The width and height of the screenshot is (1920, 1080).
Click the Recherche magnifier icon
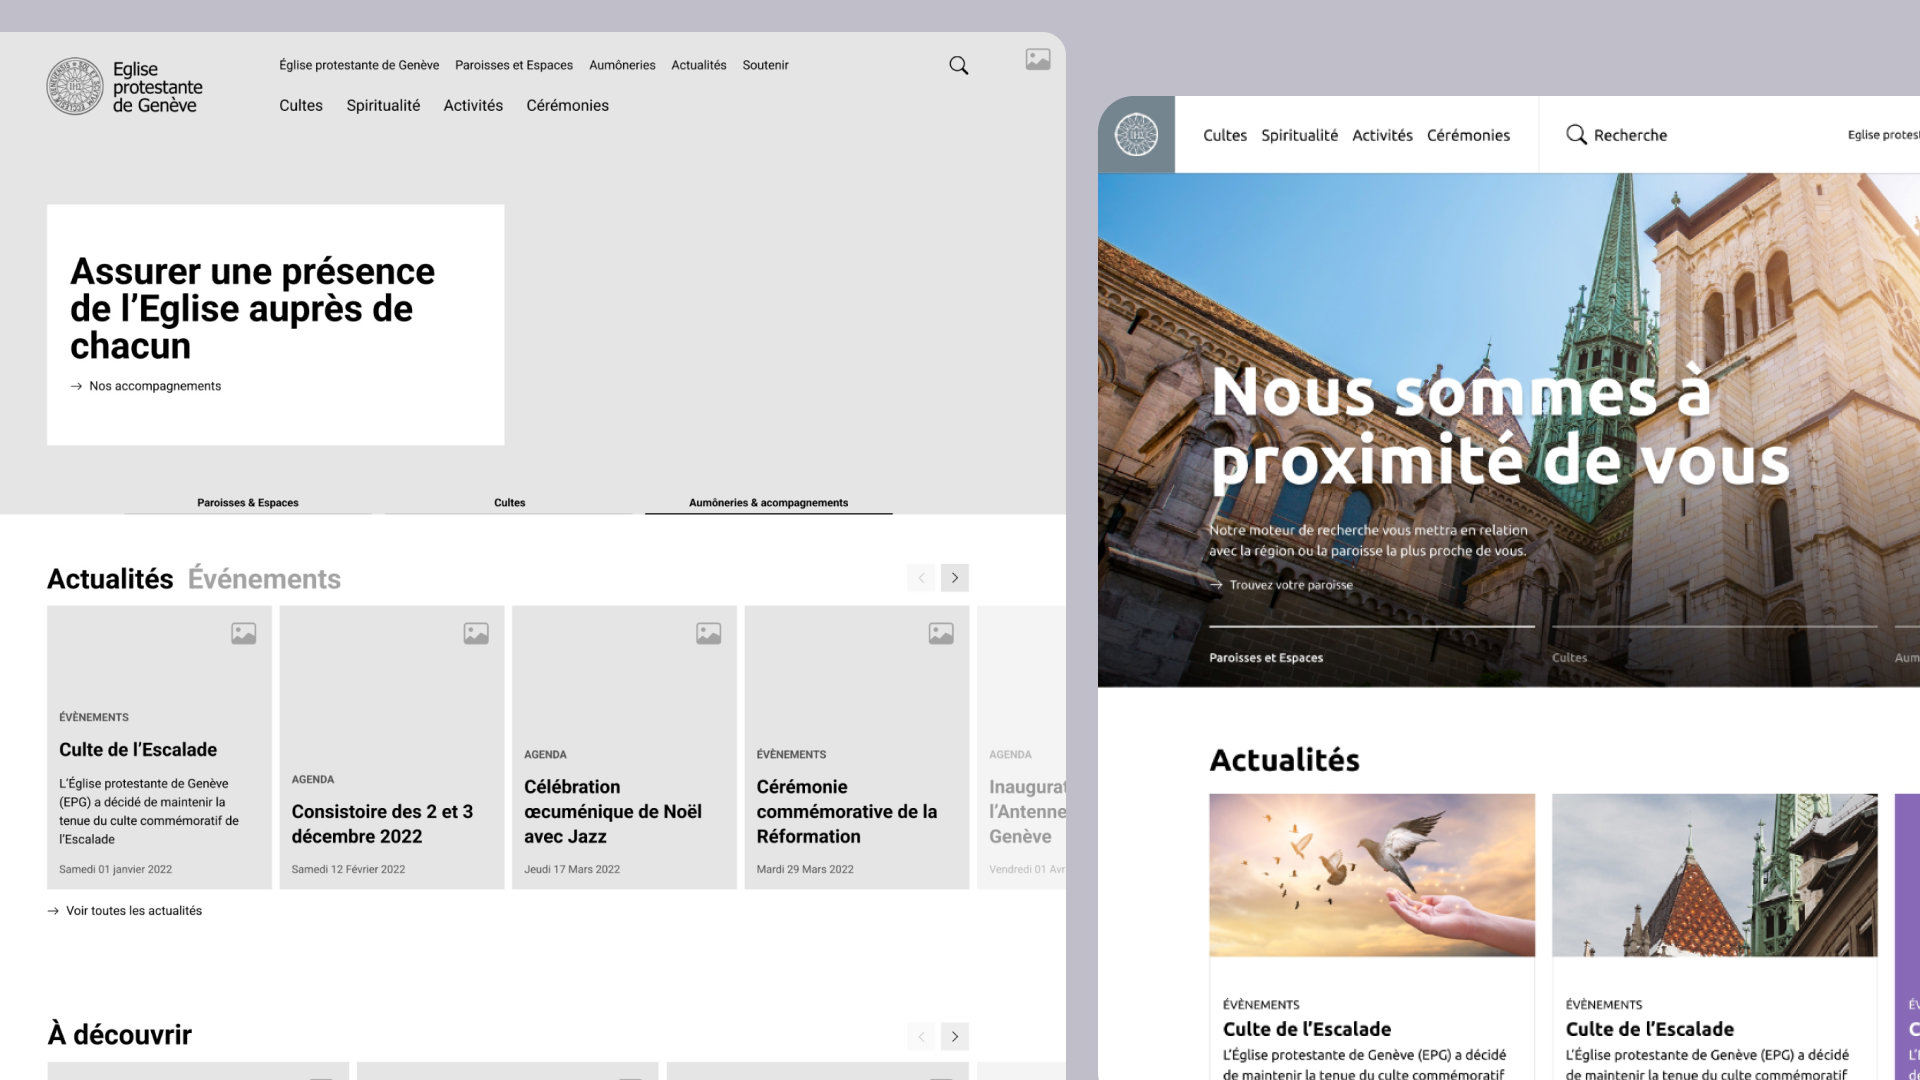point(1576,135)
